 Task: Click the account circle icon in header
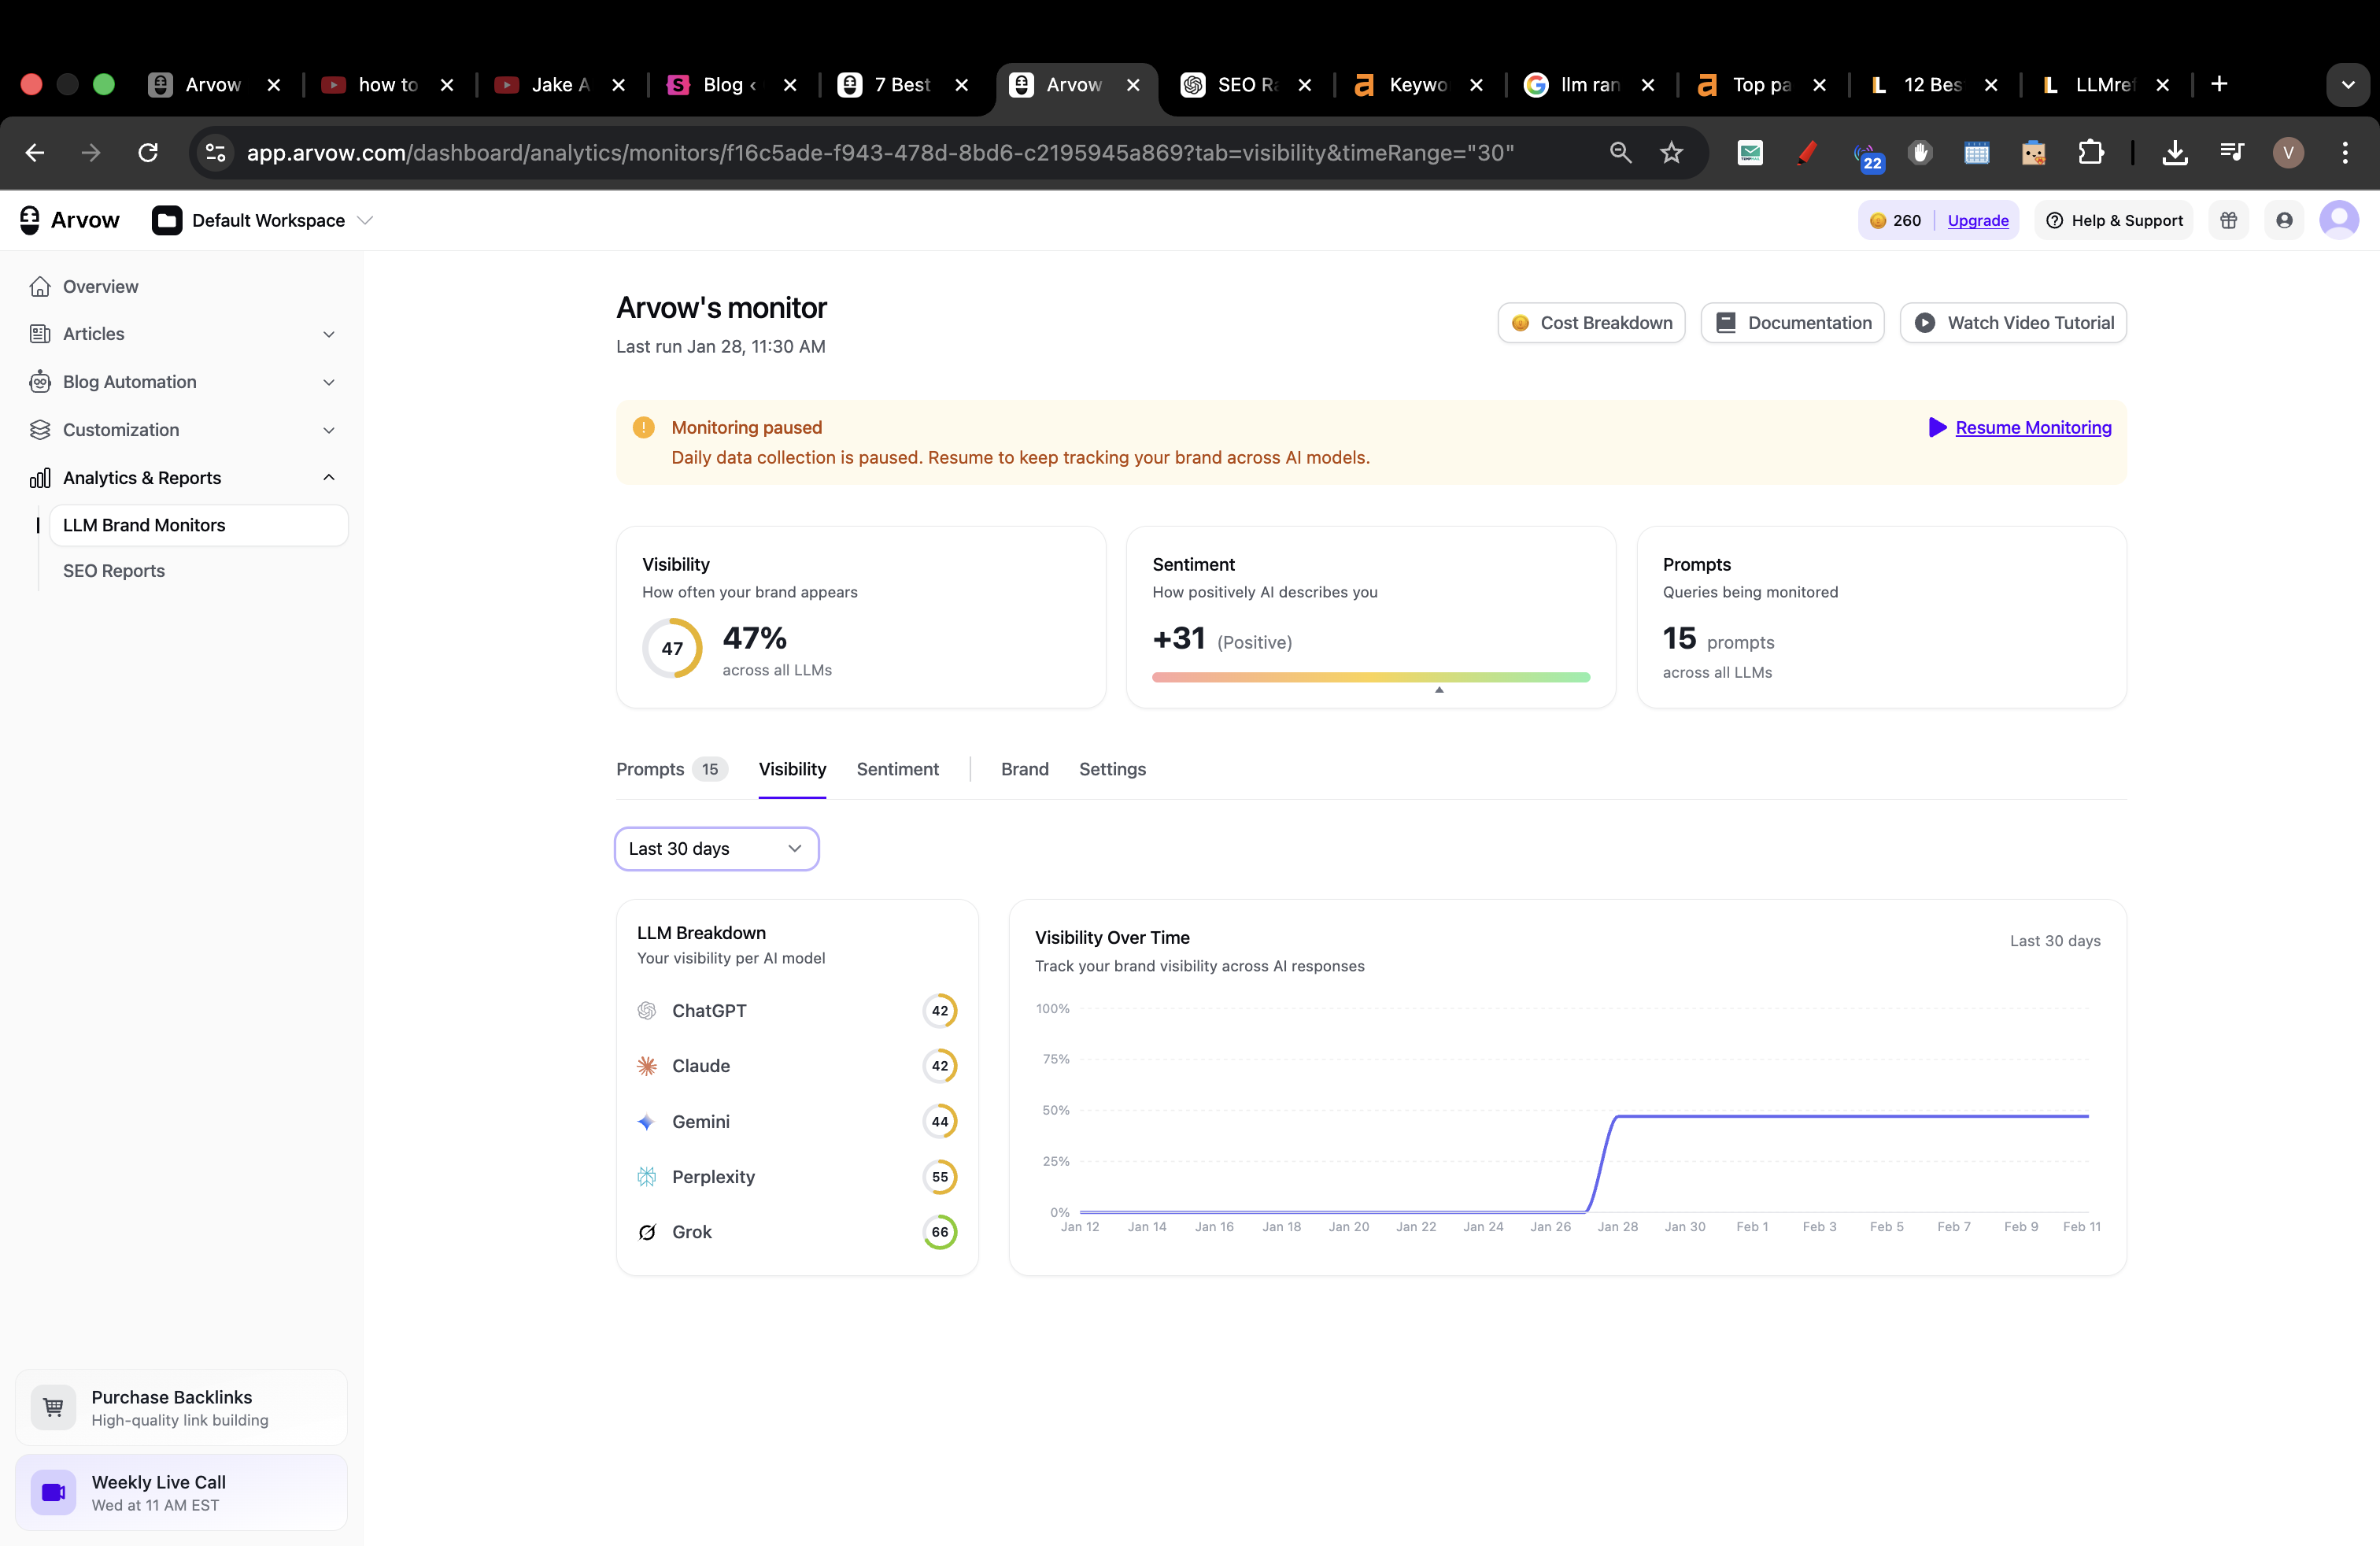(2284, 221)
